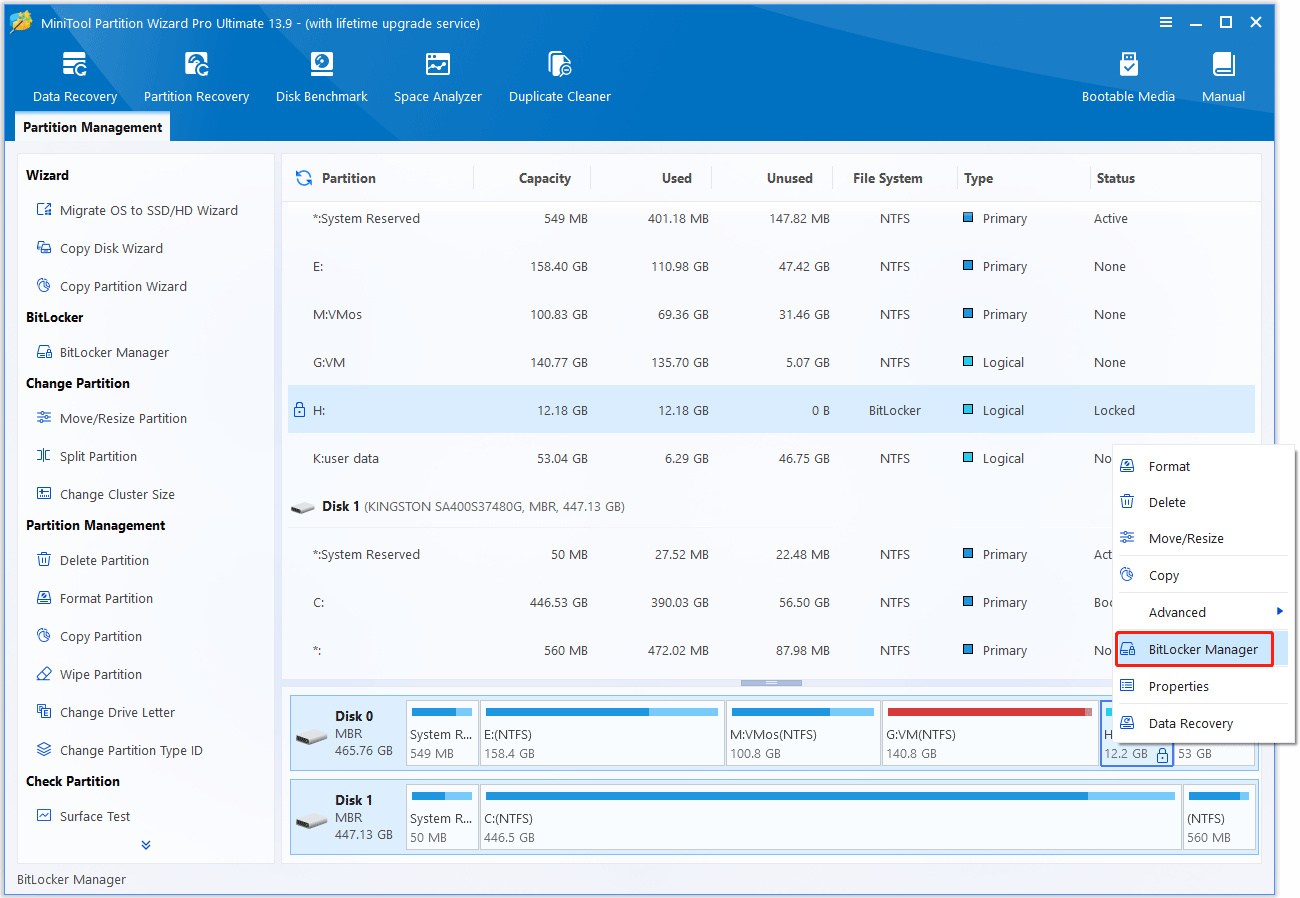
Task: Click the Disk 1 drive icon in disk map
Action: coord(311,822)
